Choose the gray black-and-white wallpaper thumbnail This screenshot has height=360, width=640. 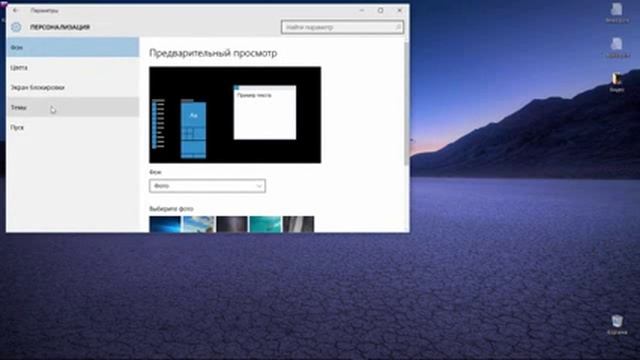pos(299,224)
